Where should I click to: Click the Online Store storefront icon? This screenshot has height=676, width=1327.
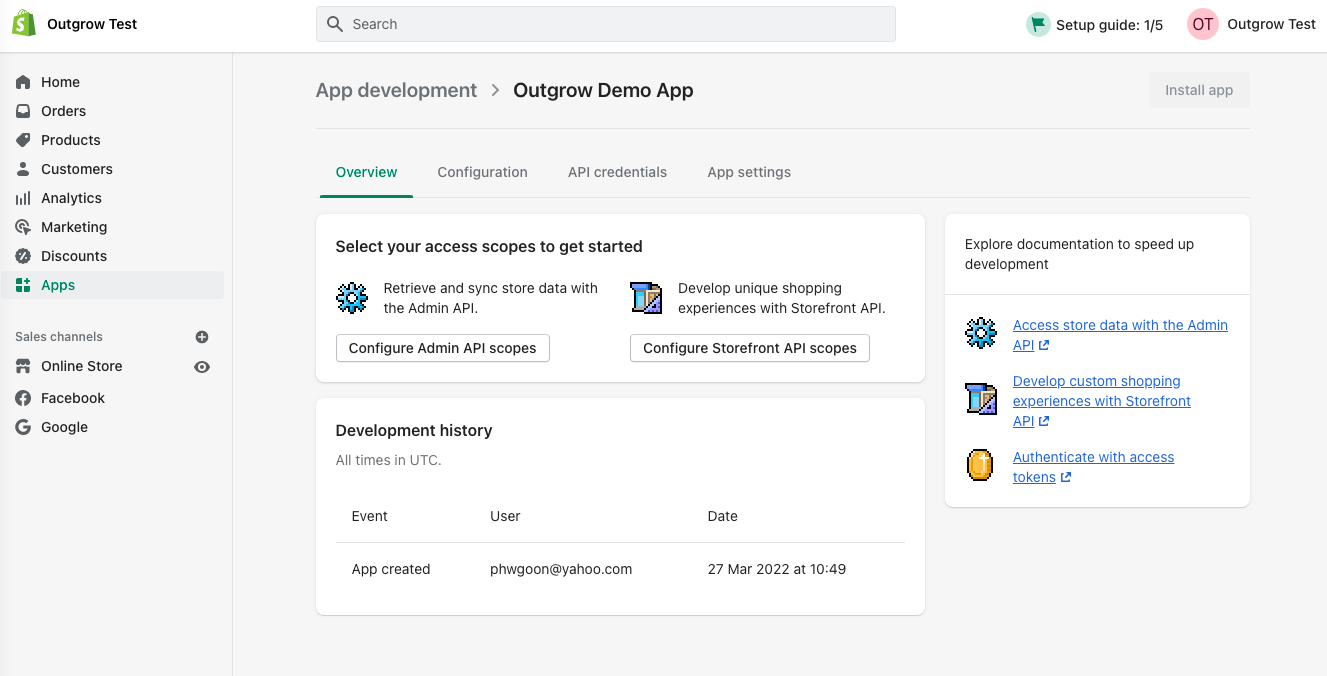click(x=23, y=366)
